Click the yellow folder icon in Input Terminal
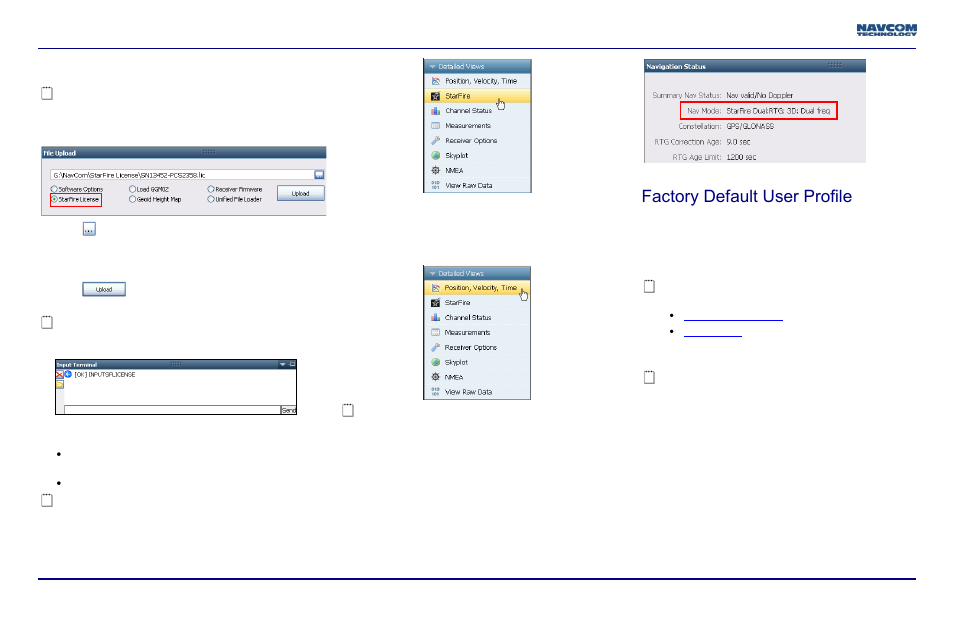 tap(60, 384)
